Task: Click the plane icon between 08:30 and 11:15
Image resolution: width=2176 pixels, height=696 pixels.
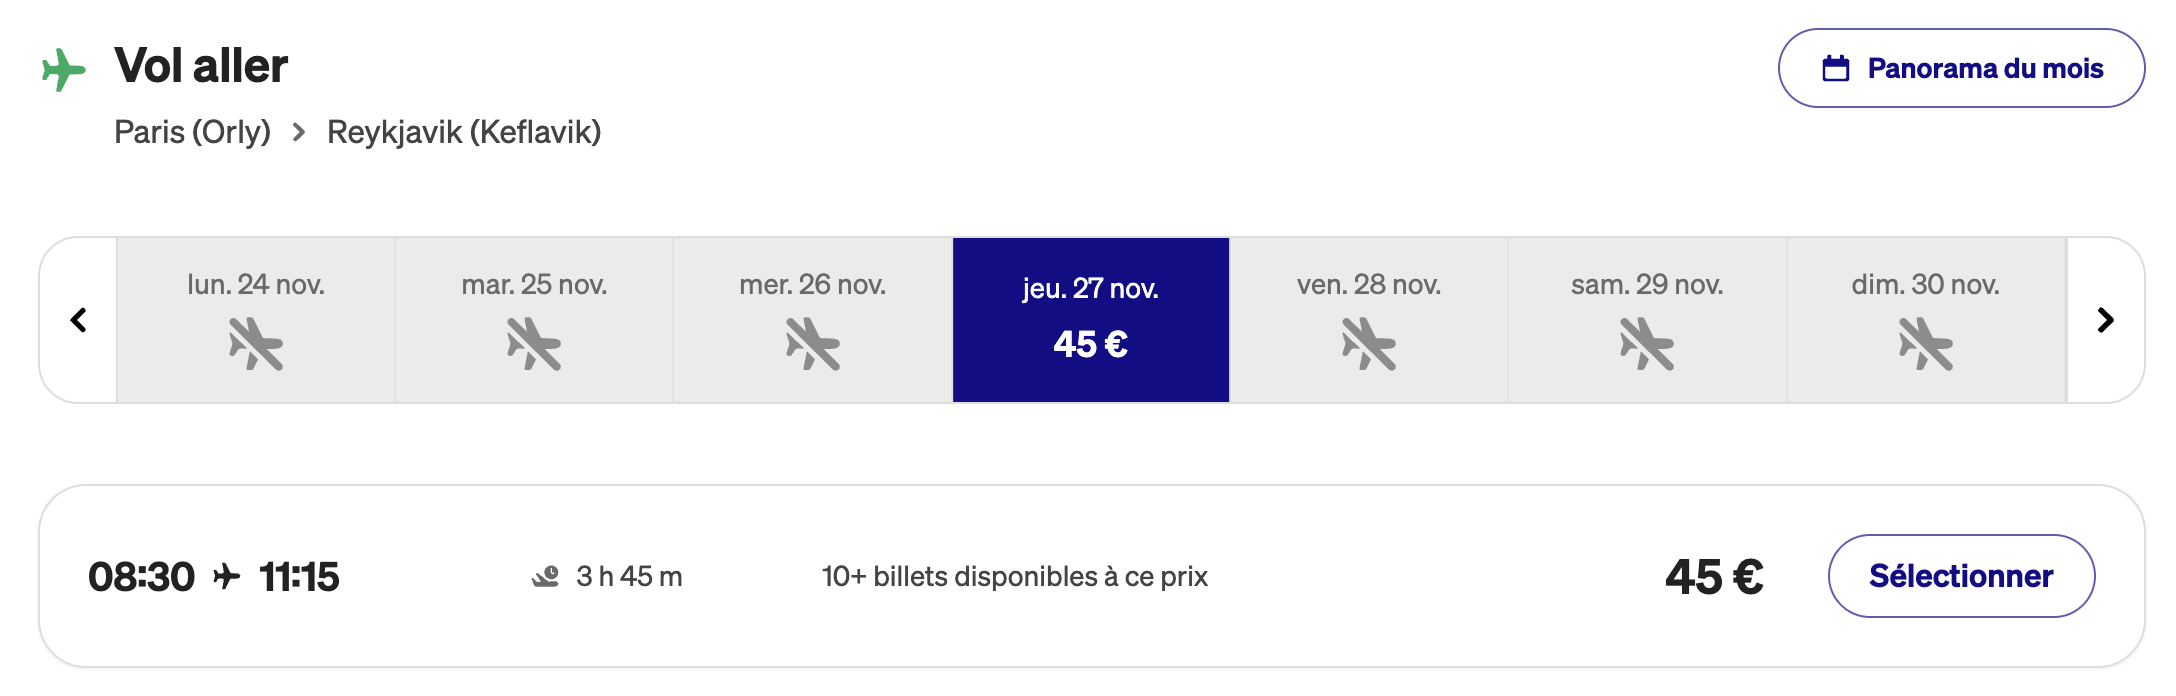Action: click(227, 577)
